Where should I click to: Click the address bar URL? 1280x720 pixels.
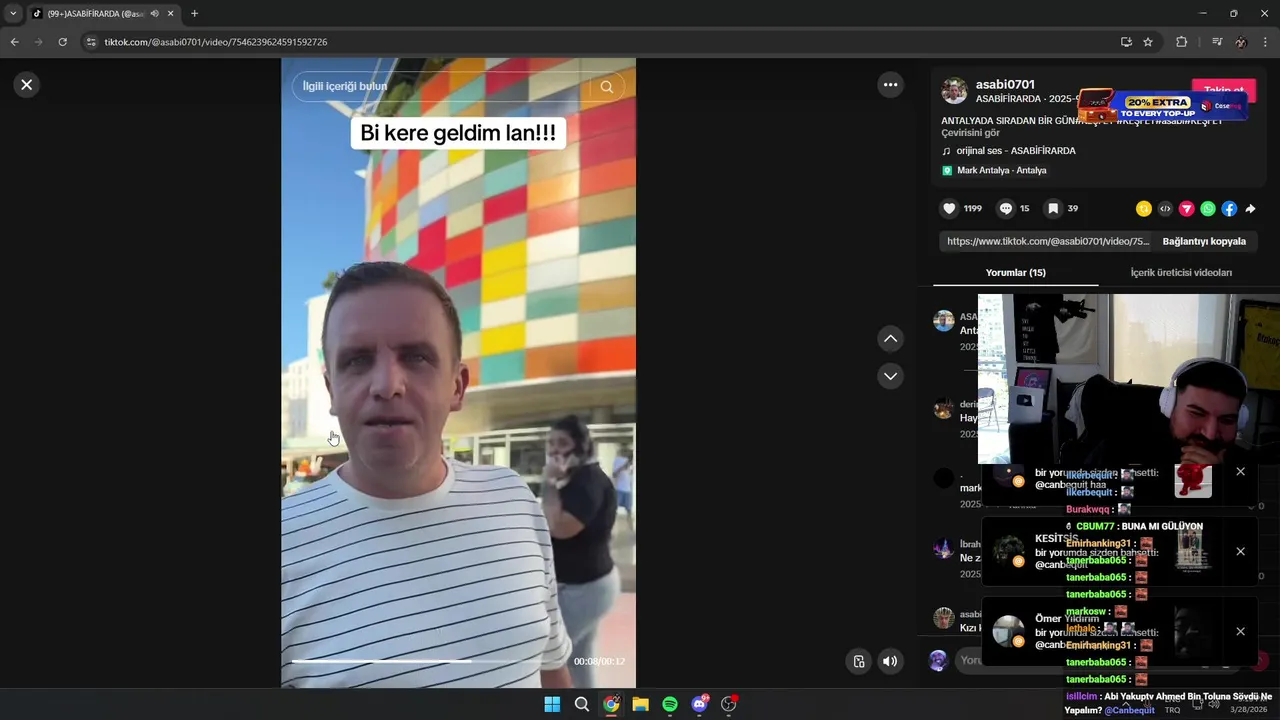(x=216, y=42)
